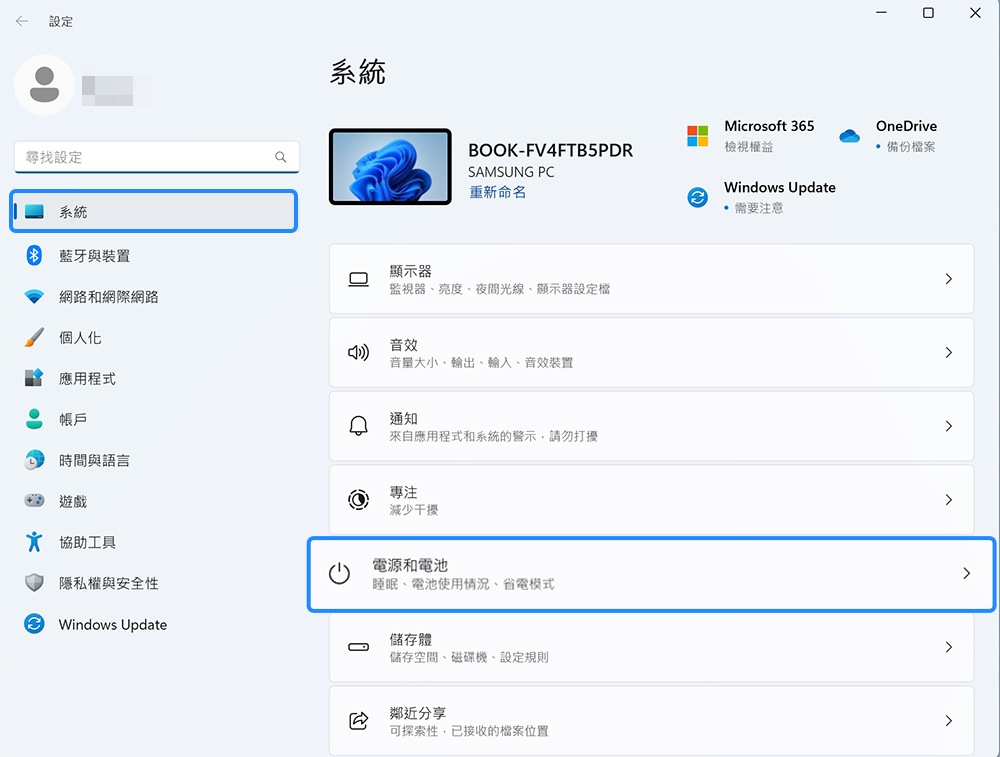Open 顯示器 settings

651,279
